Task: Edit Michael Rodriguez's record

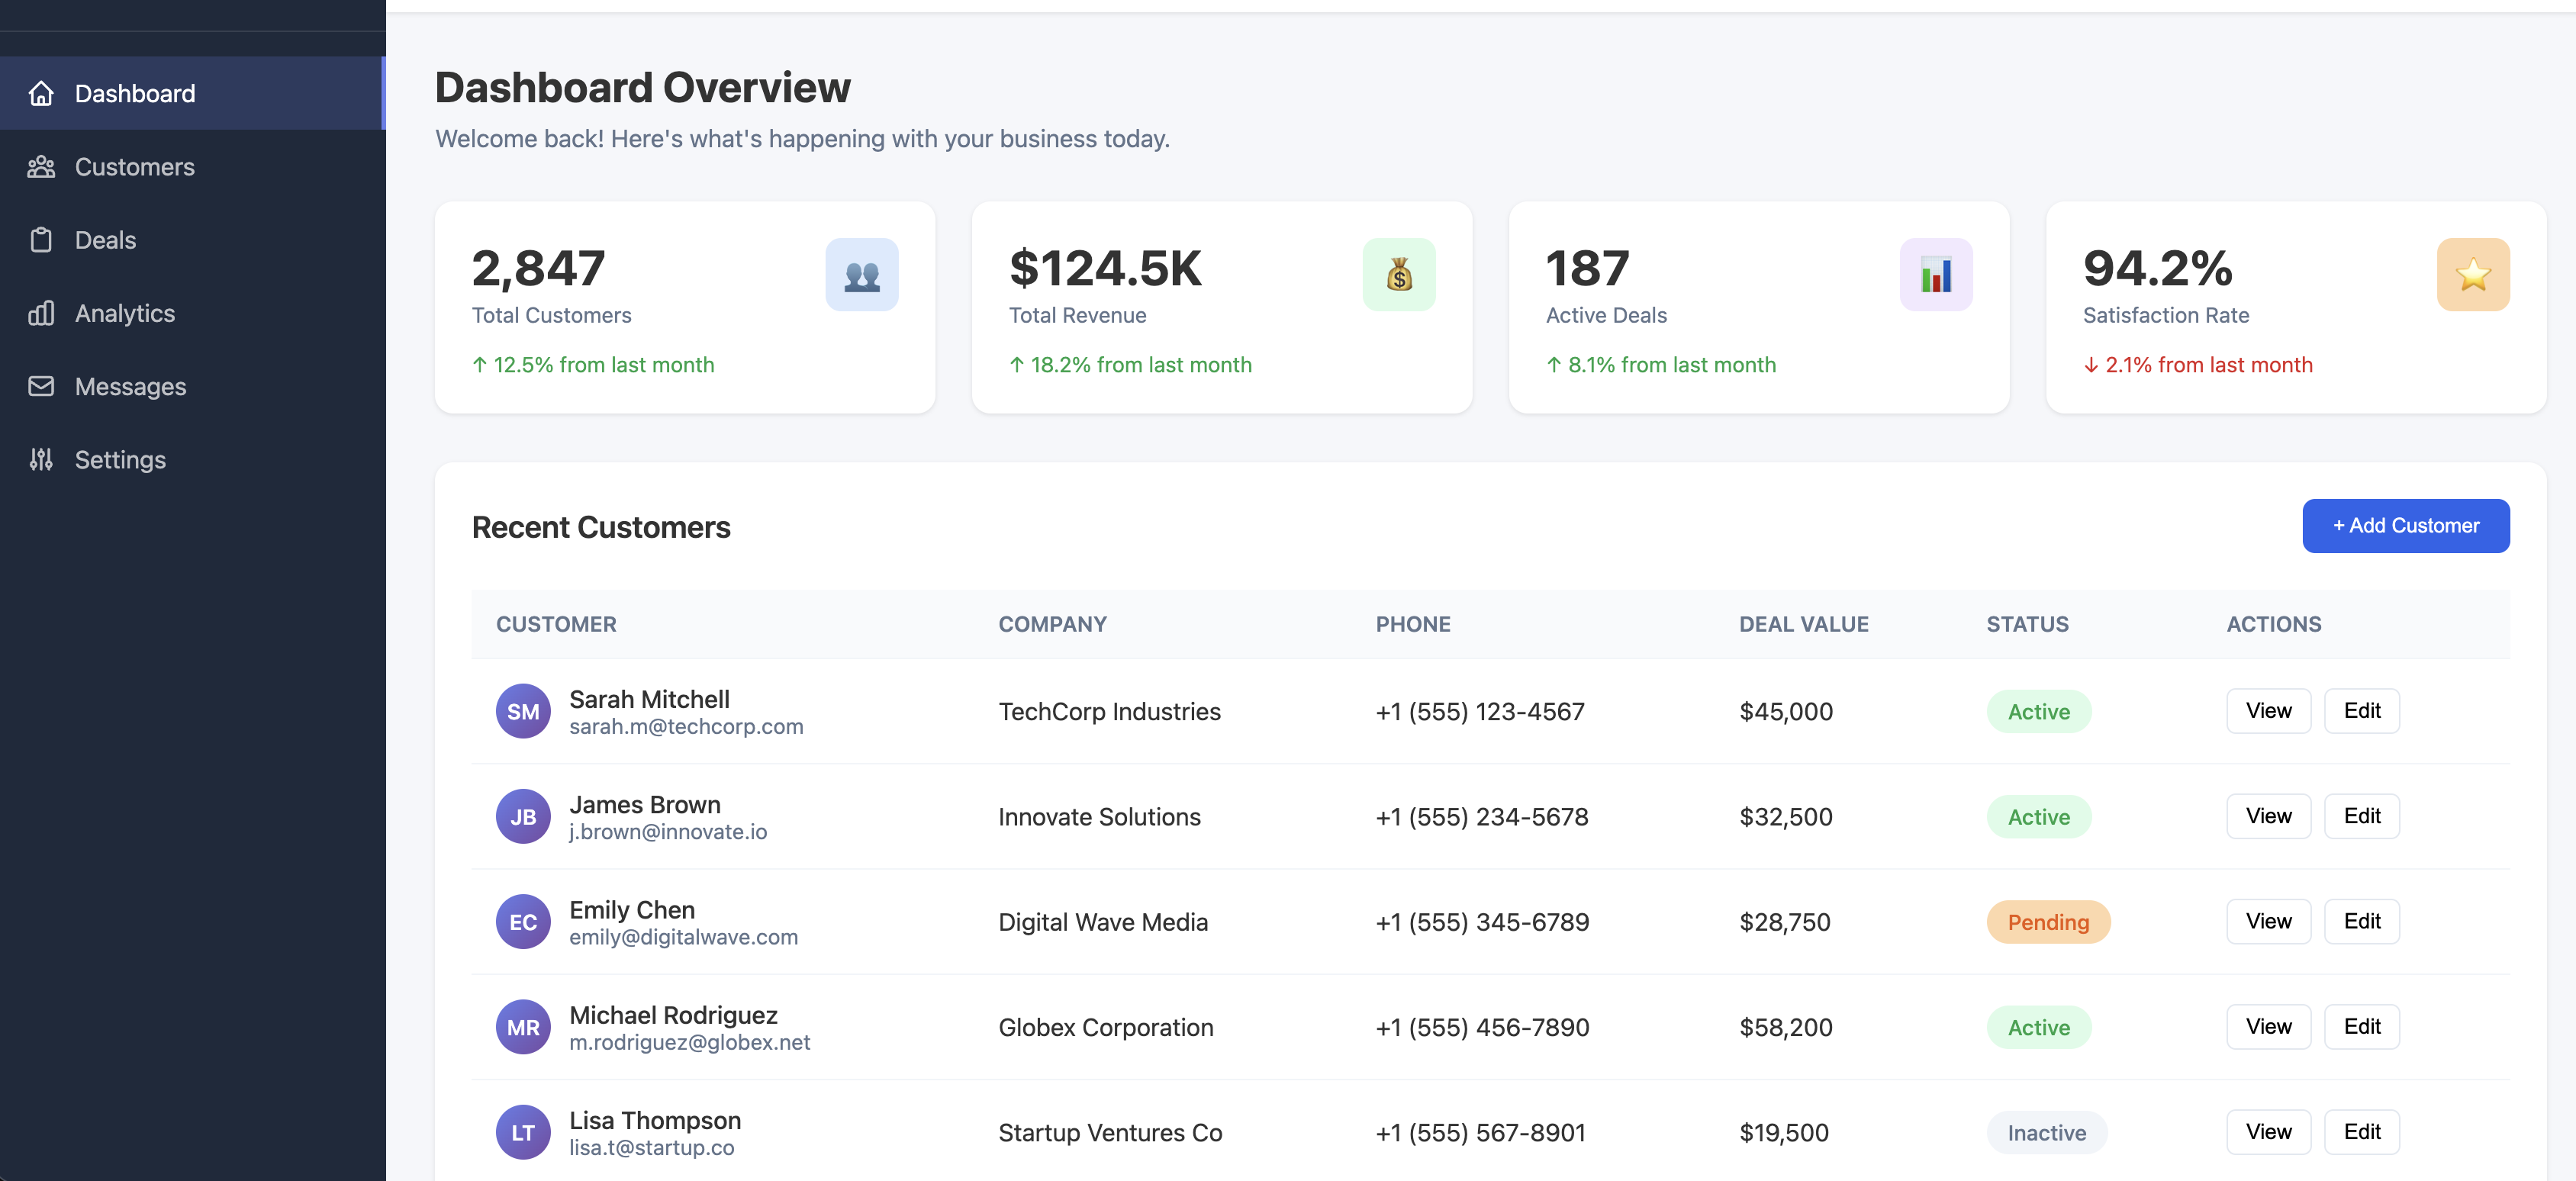Action: click(x=2361, y=1026)
